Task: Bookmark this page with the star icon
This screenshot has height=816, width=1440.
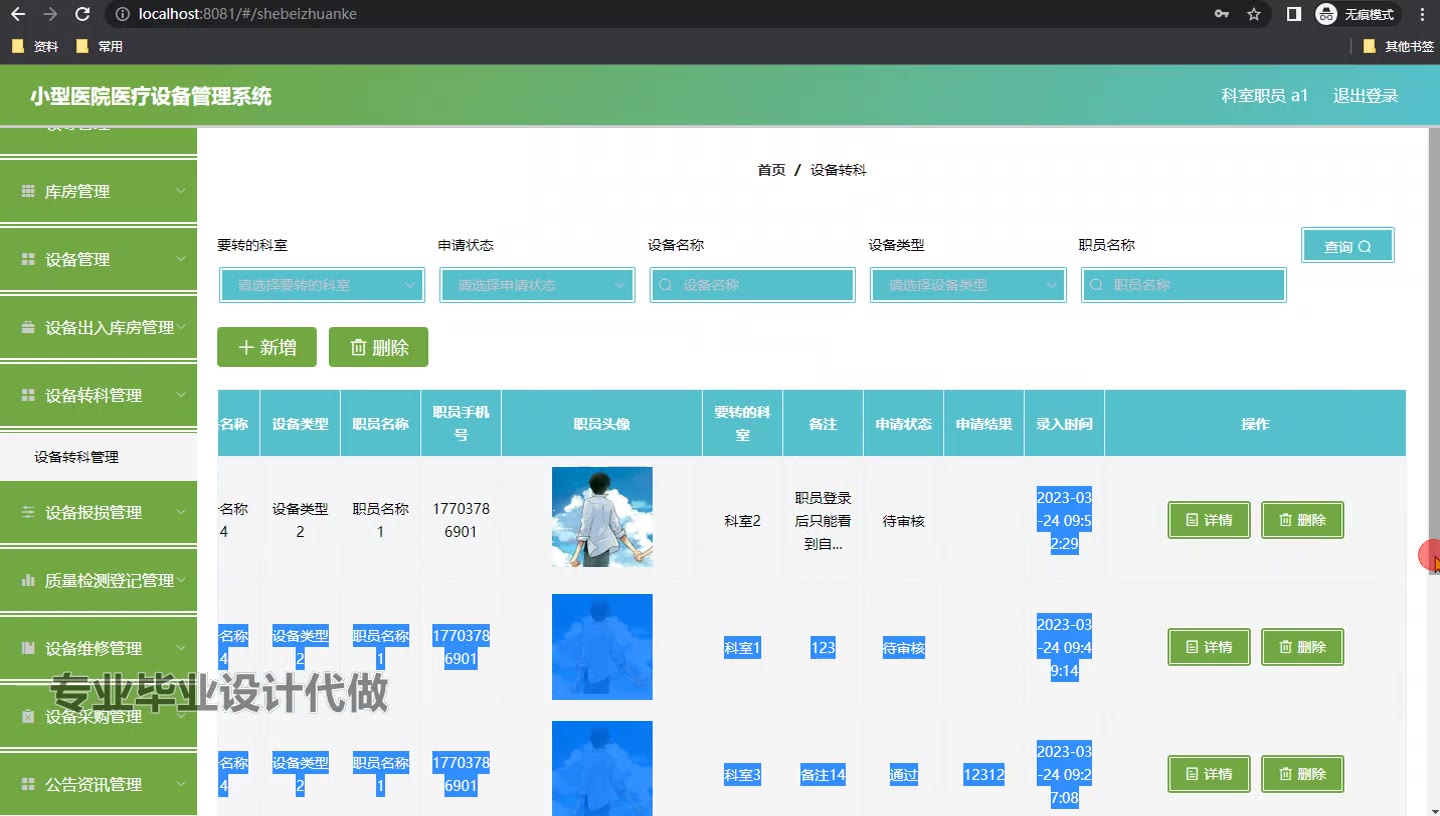Action: point(1254,14)
